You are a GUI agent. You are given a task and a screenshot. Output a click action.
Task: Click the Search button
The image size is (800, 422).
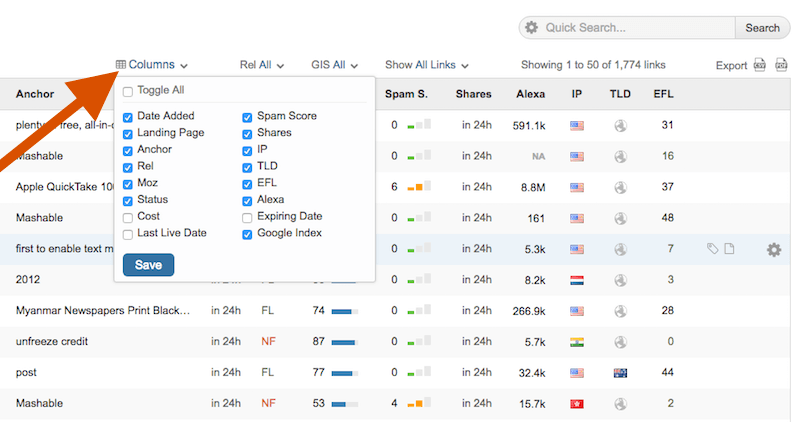(762, 28)
